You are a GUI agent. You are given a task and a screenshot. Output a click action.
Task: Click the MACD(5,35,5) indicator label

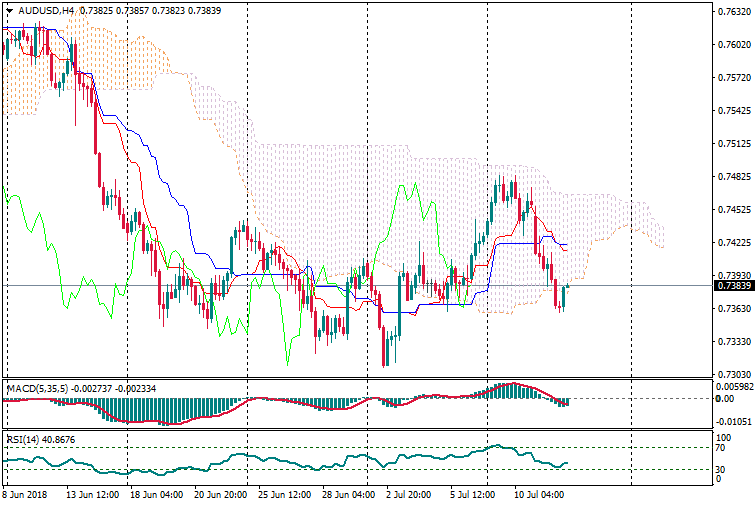(x=37, y=387)
